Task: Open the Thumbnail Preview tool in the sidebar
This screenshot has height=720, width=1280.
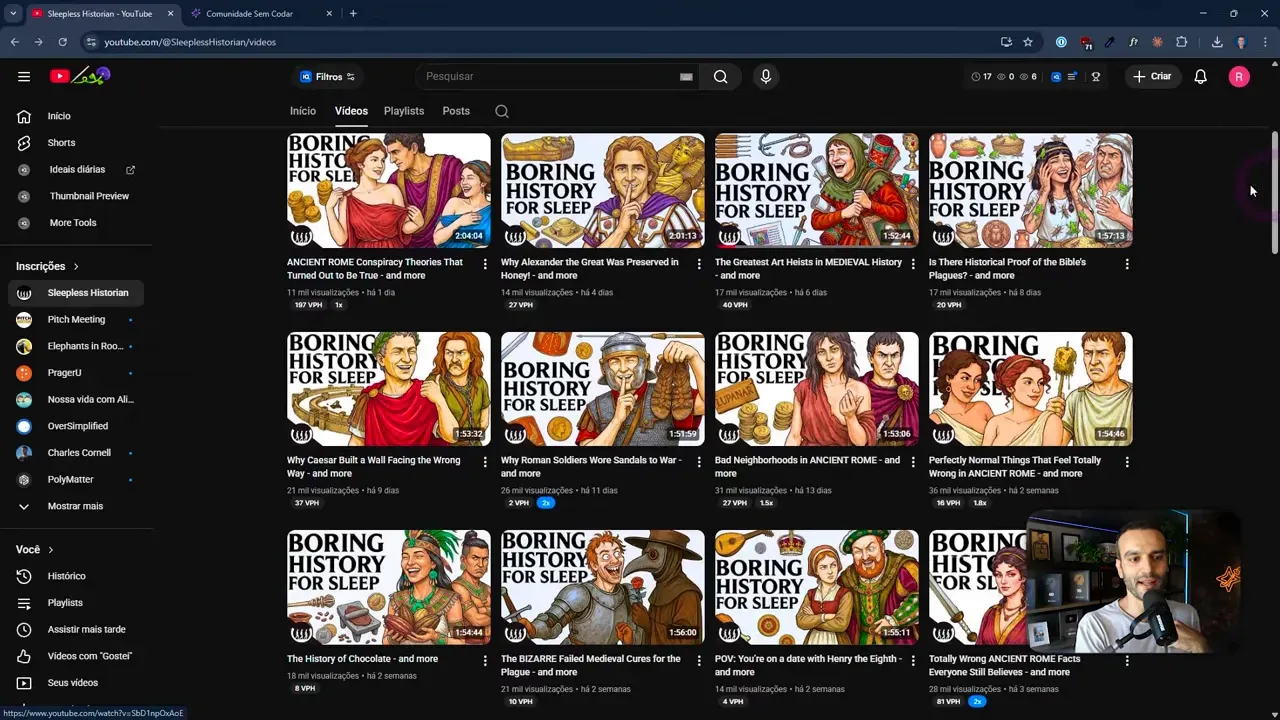Action: click(x=89, y=195)
